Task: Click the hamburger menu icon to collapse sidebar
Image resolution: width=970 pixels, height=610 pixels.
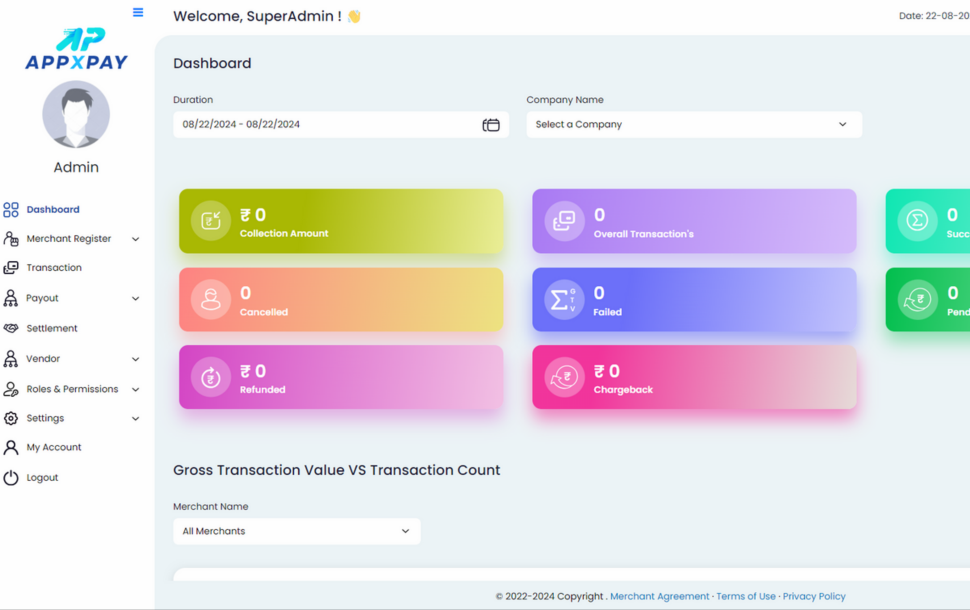Action: coord(138,13)
